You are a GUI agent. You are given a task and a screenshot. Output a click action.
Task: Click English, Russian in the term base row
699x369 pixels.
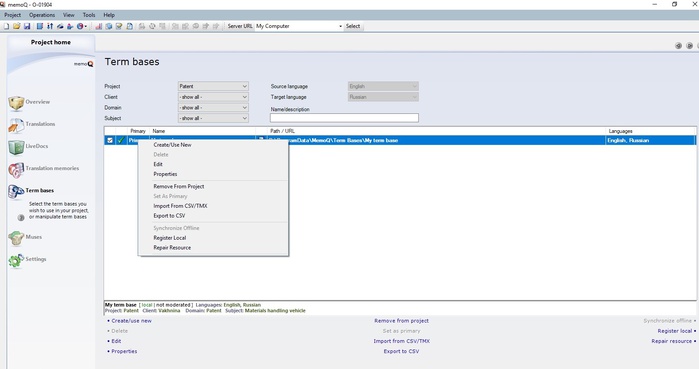628,140
